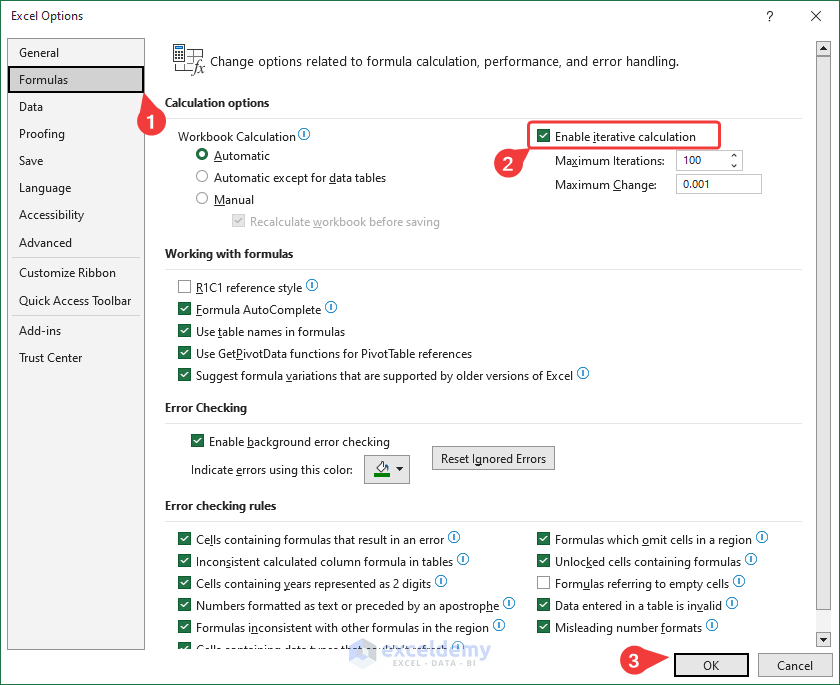840x685 pixels.
Task: Open the Proofing options category
Action: pyautogui.click(x=76, y=133)
